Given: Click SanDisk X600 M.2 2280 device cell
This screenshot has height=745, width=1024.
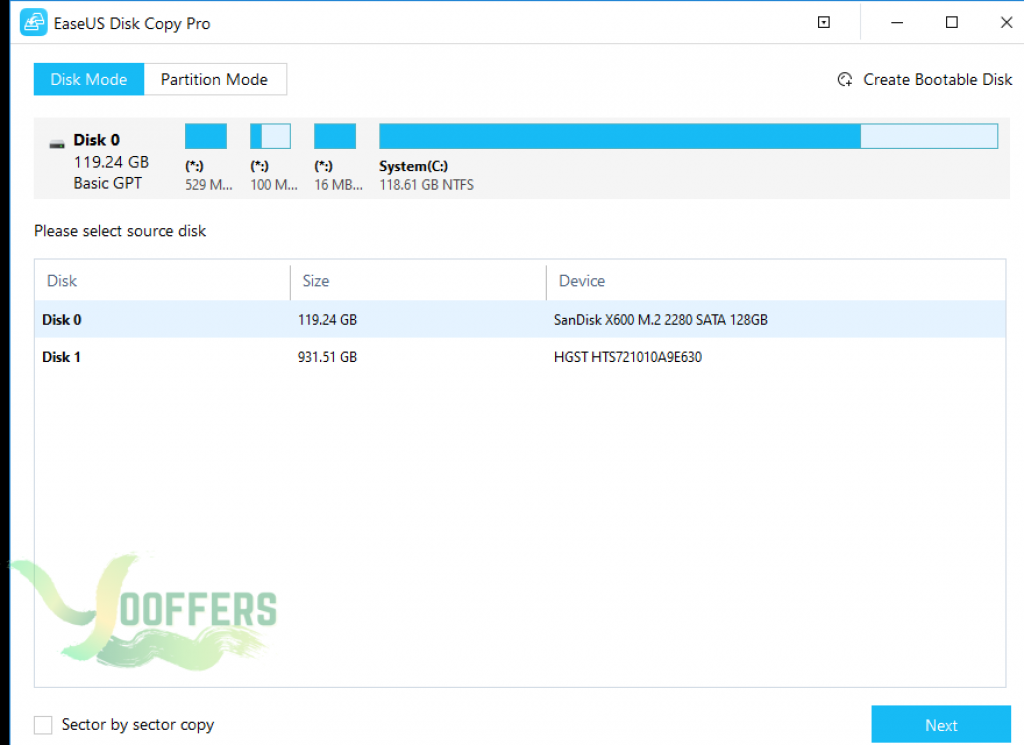Looking at the screenshot, I should point(660,320).
